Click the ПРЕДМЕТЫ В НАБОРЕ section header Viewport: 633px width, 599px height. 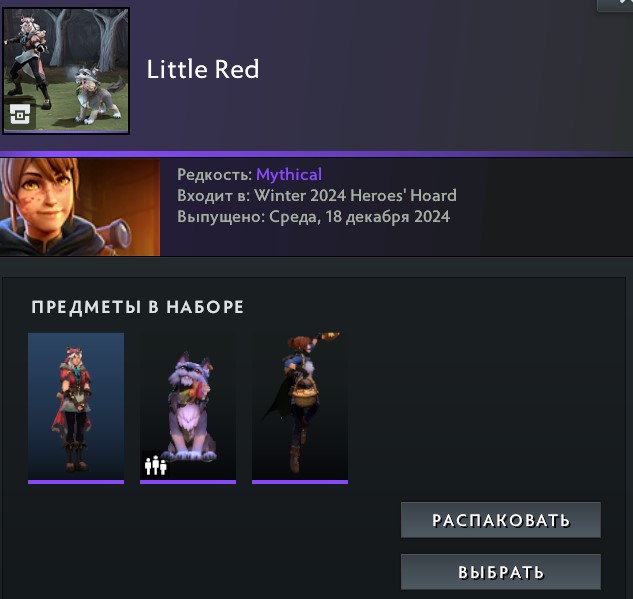tap(138, 307)
